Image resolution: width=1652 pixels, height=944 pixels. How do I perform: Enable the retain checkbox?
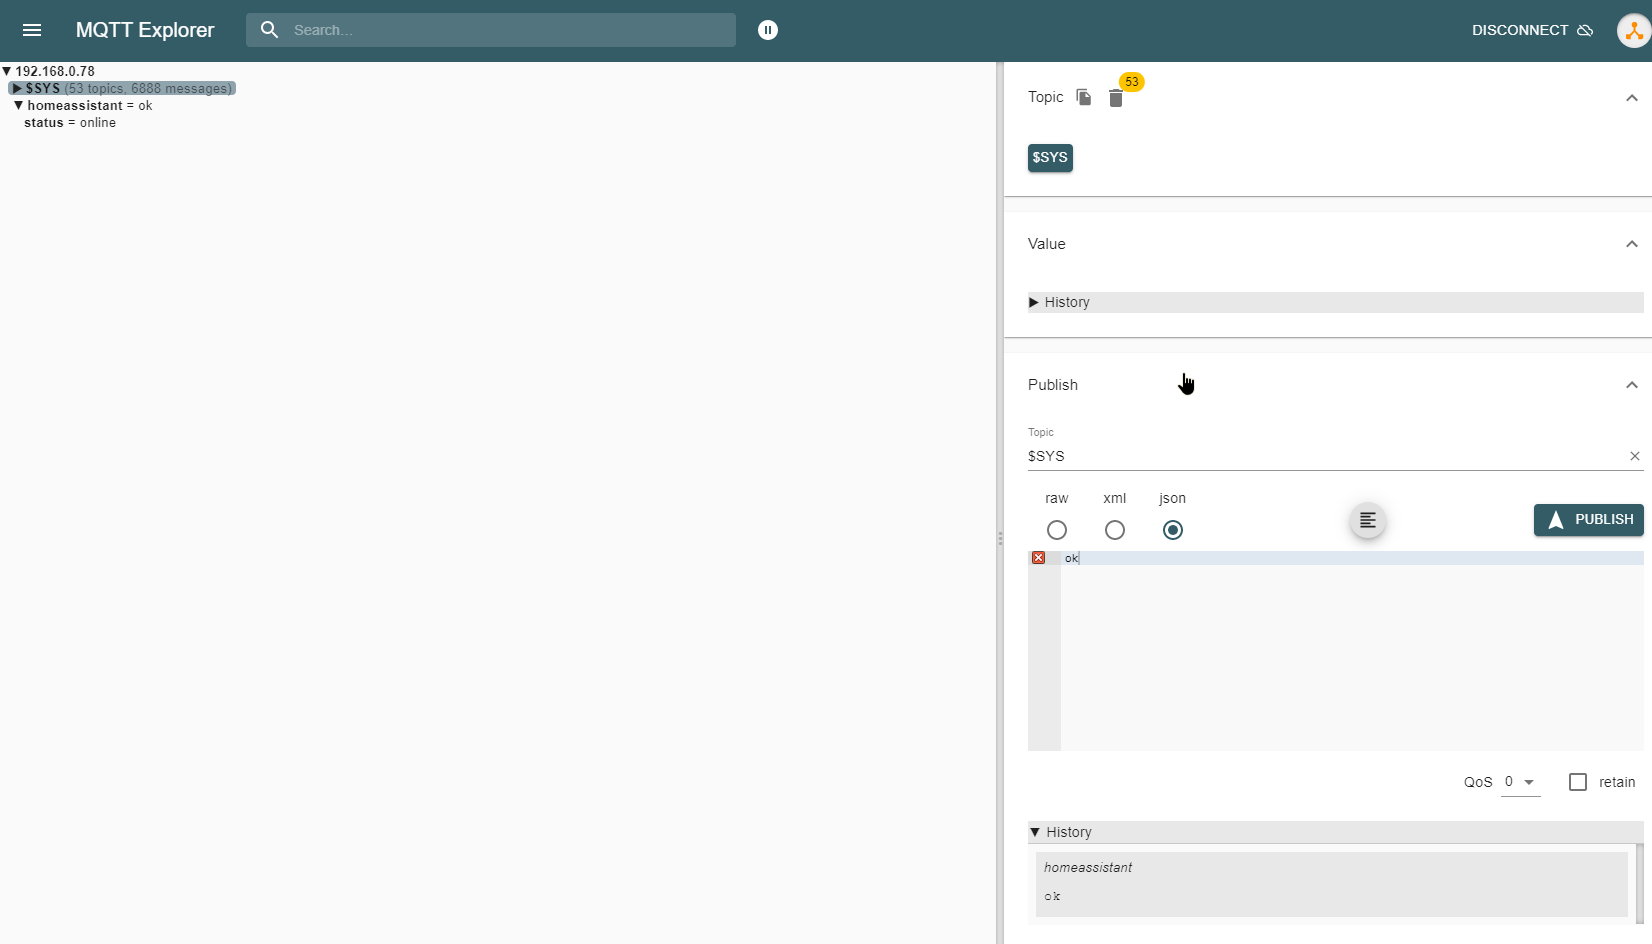[x=1578, y=782]
